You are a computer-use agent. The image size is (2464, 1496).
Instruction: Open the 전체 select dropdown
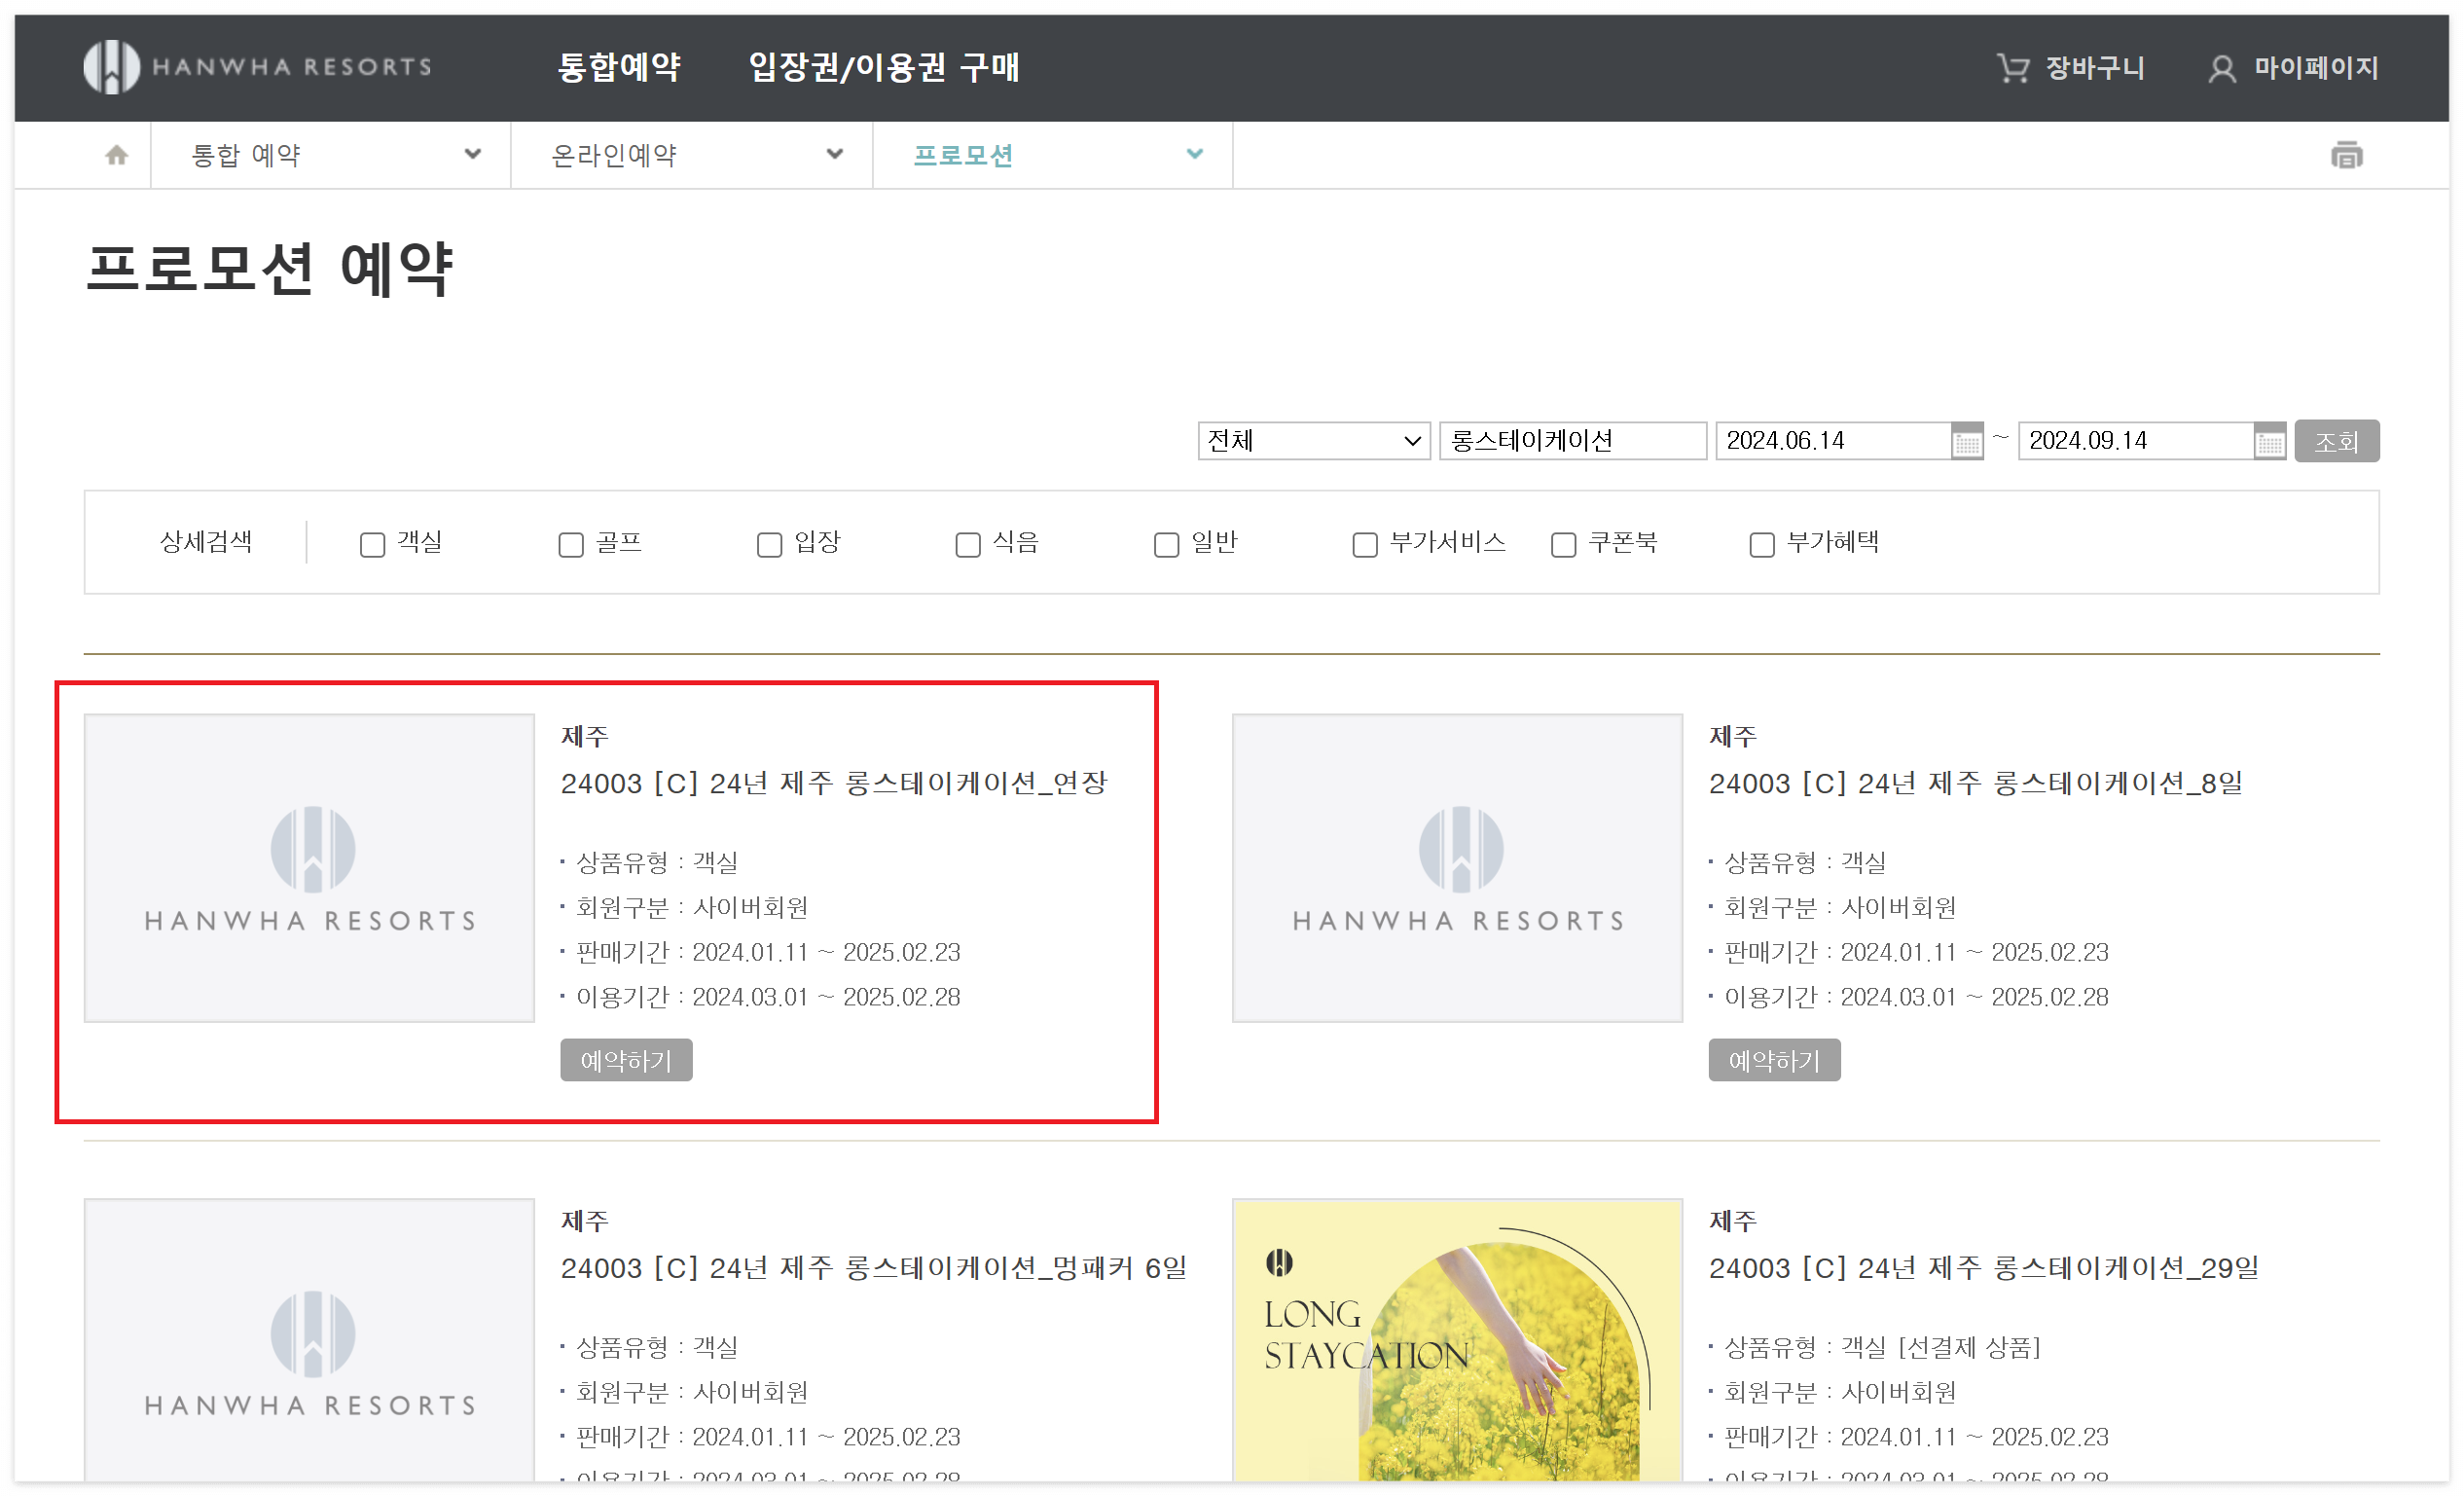click(1313, 441)
